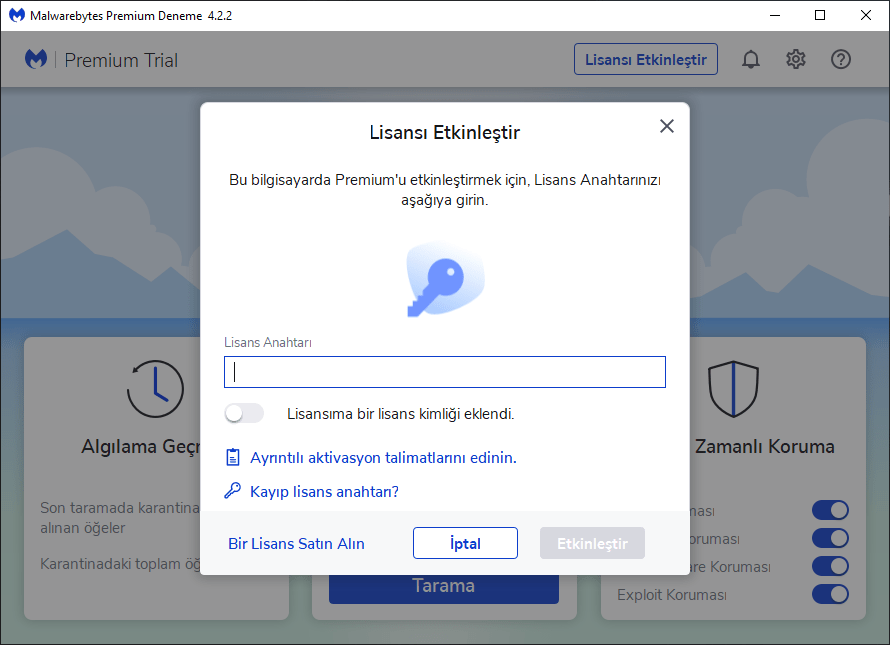Minimize the Malwarebytes window
This screenshot has height=645, width=890.
775,15
